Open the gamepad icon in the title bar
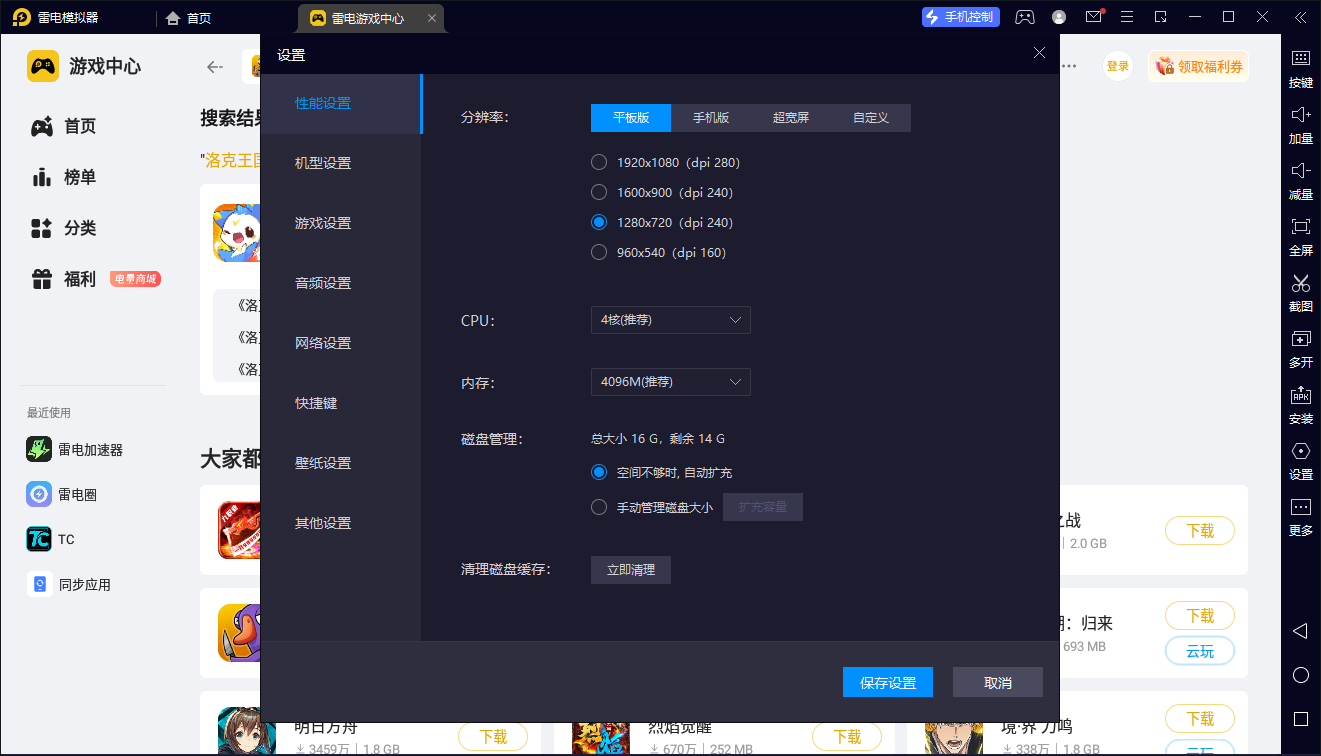Viewport: 1321px width, 756px height. pyautogui.click(x=1025, y=17)
